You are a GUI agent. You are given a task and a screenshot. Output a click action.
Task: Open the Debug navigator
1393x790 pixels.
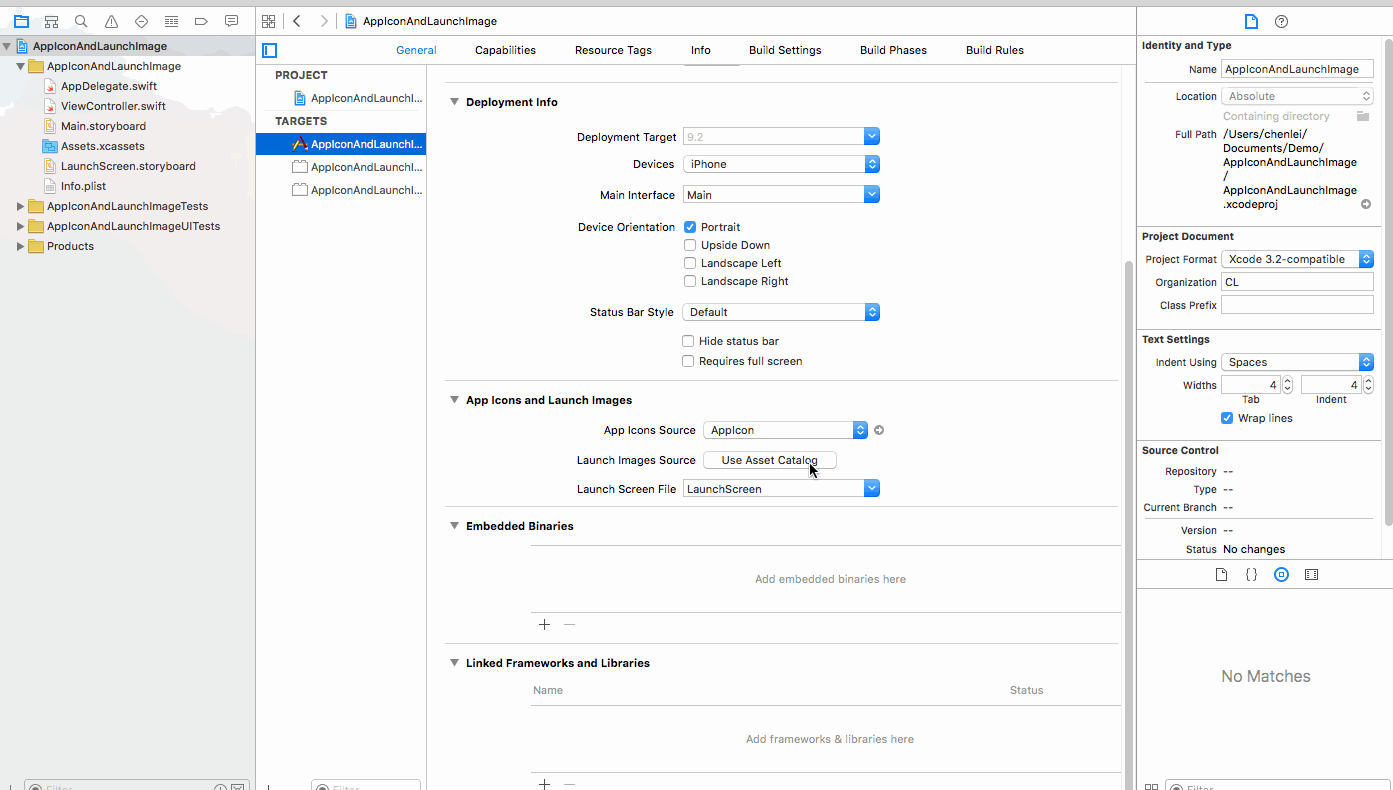[171, 21]
